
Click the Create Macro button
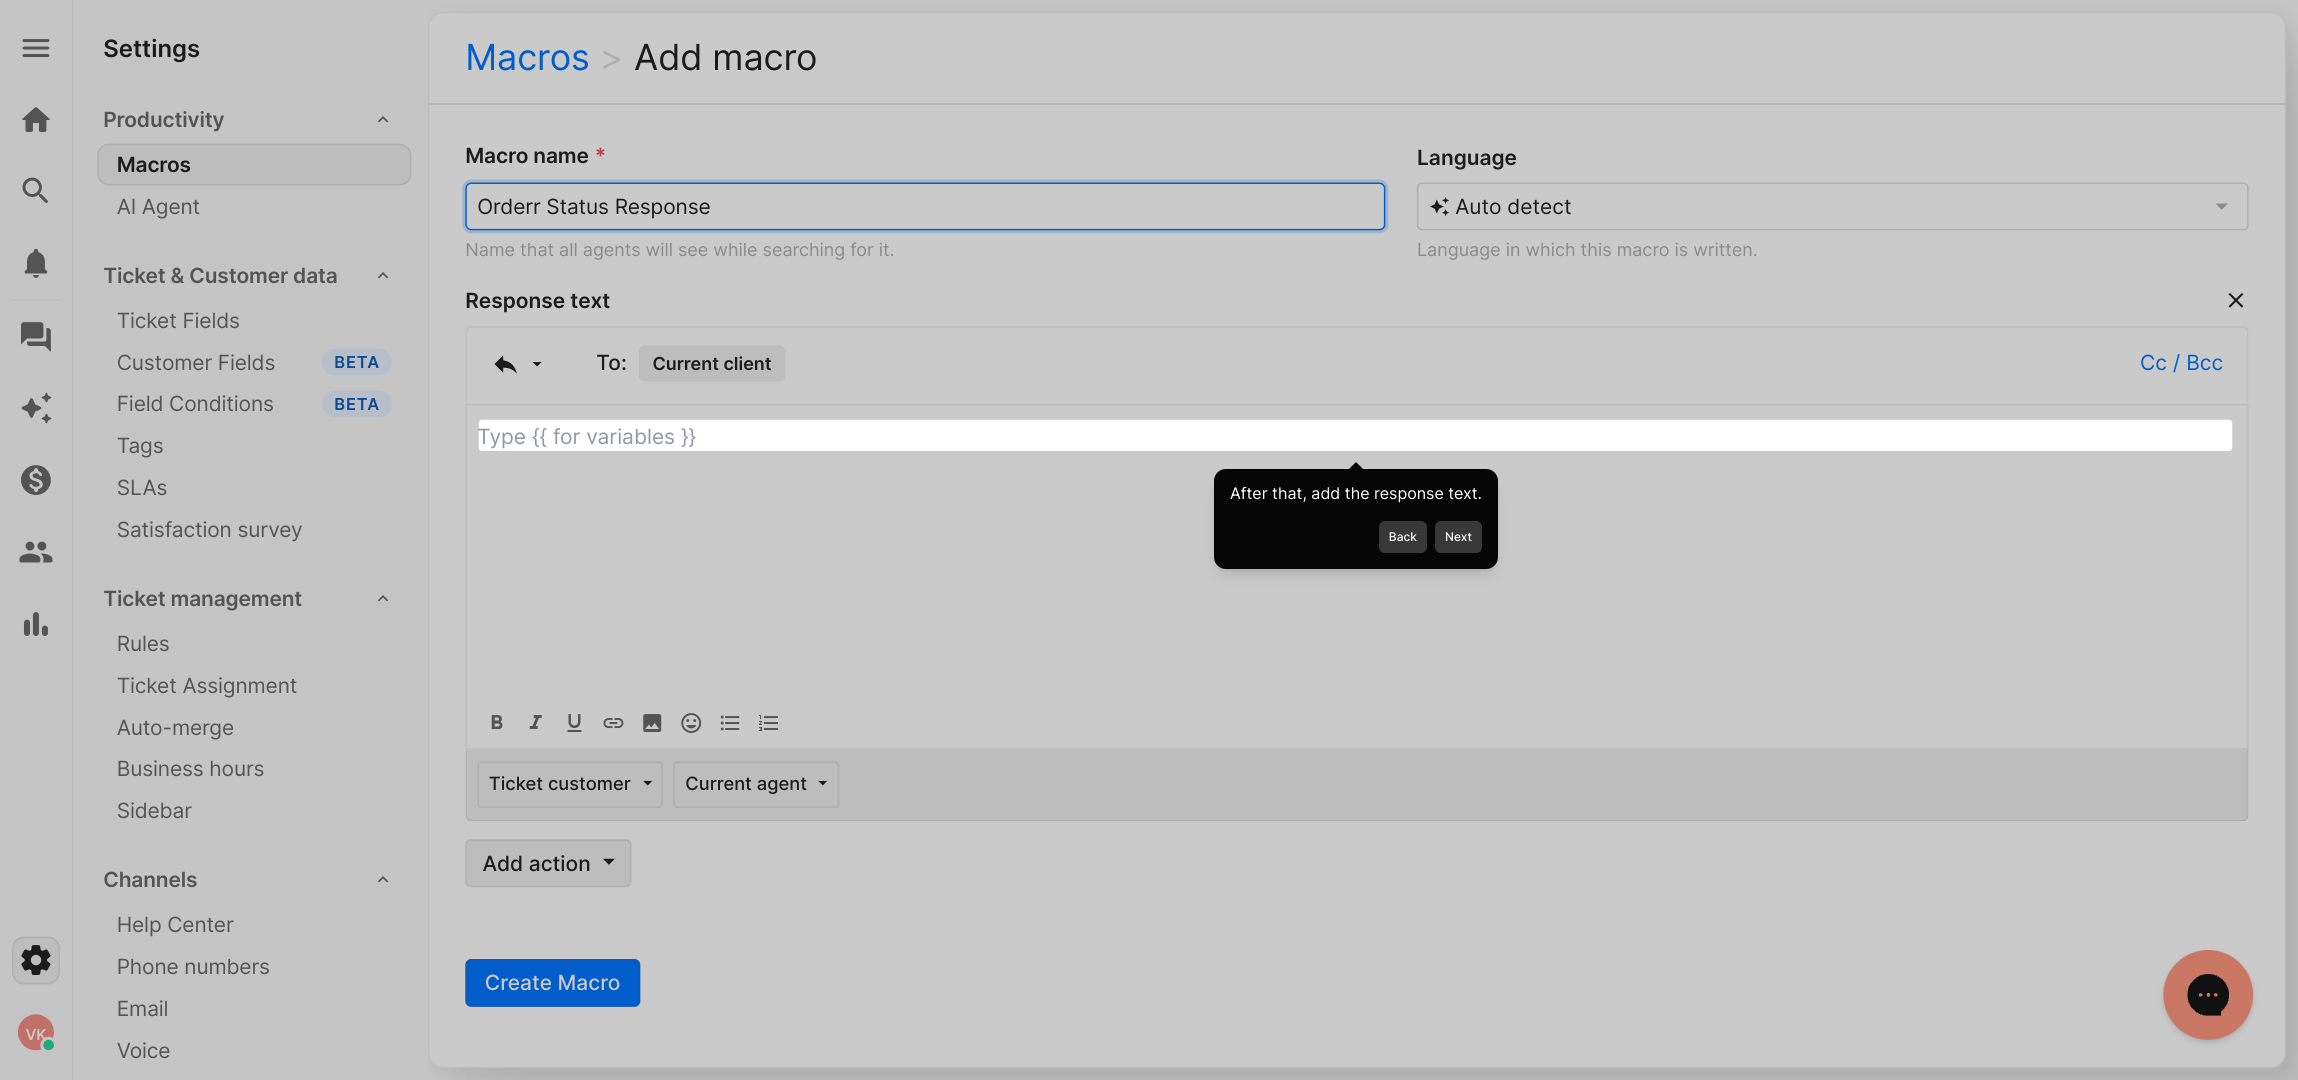point(552,983)
